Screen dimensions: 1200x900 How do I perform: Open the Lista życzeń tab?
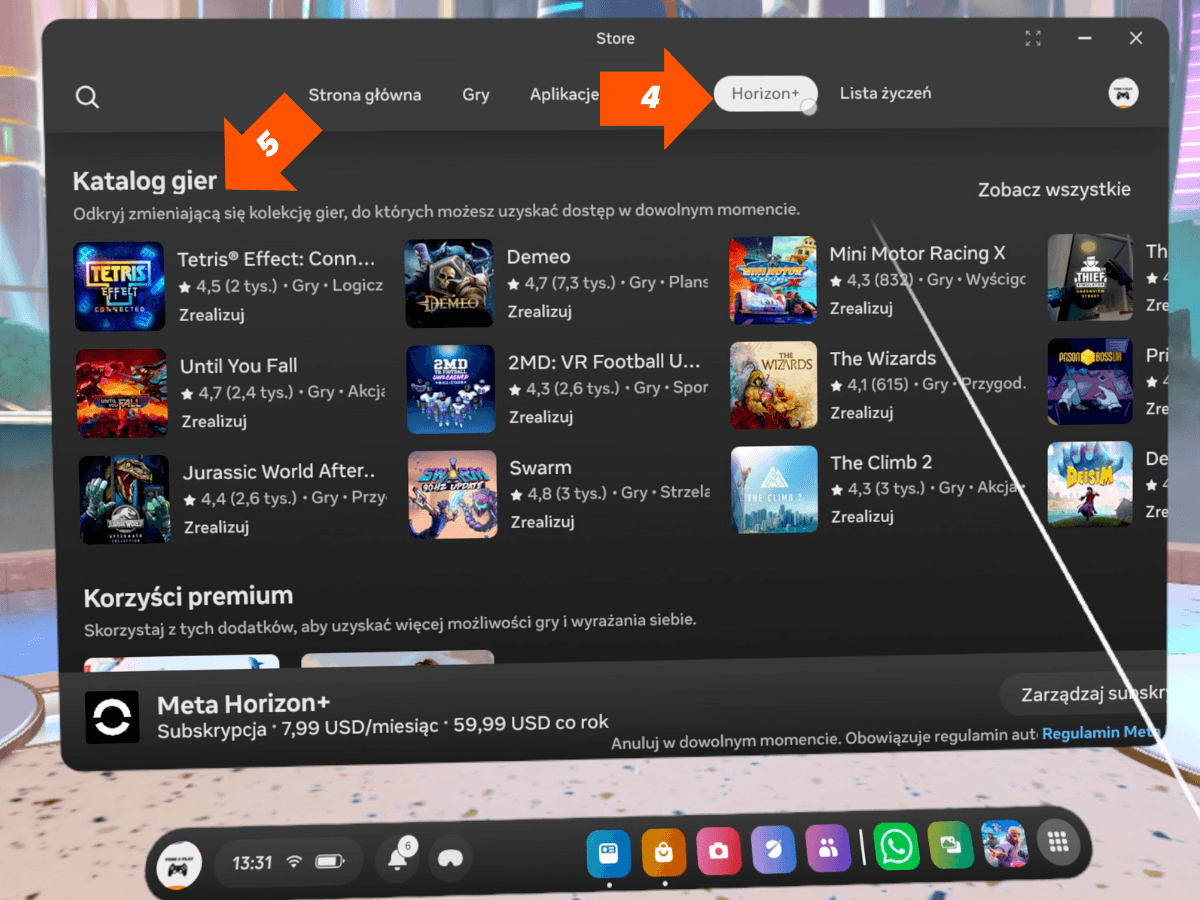point(885,93)
